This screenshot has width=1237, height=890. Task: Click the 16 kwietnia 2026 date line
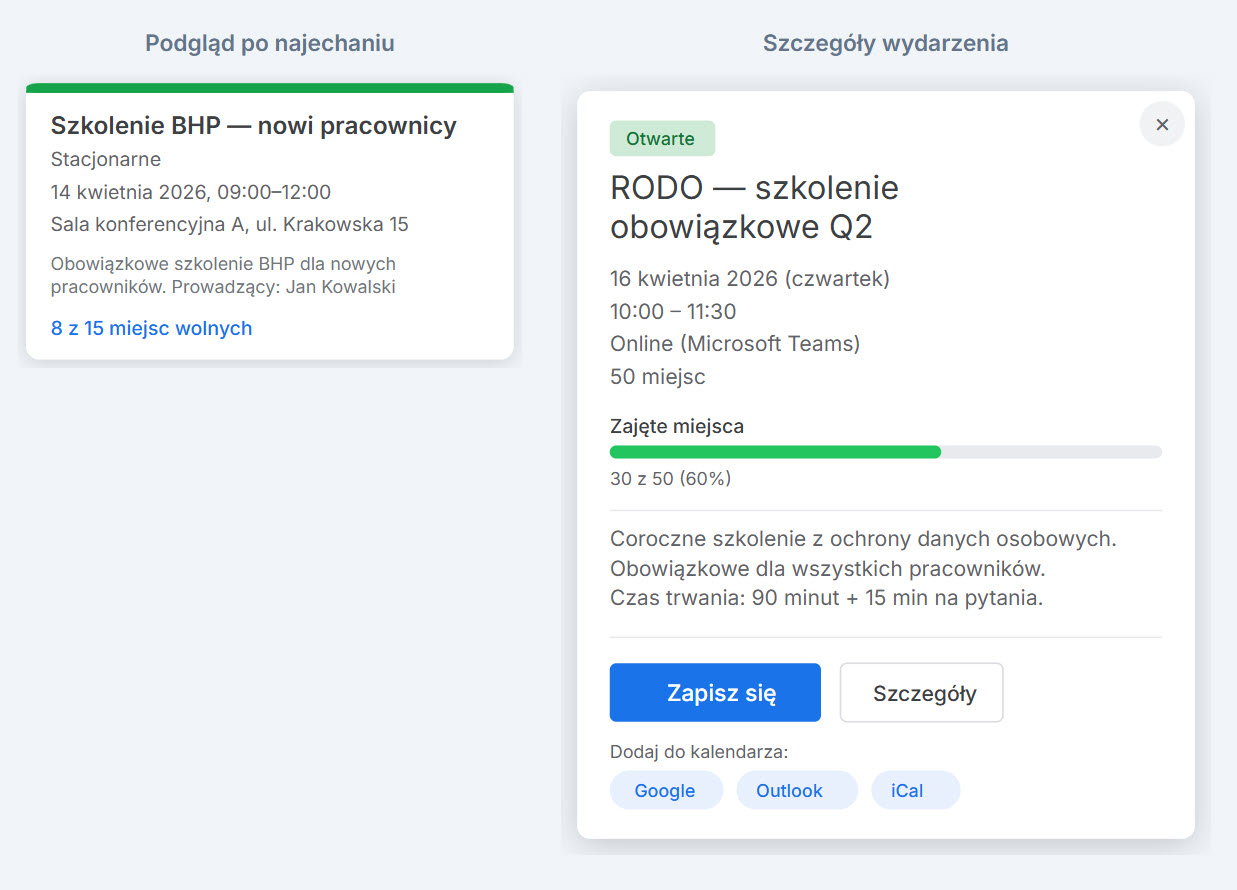[x=749, y=278]
